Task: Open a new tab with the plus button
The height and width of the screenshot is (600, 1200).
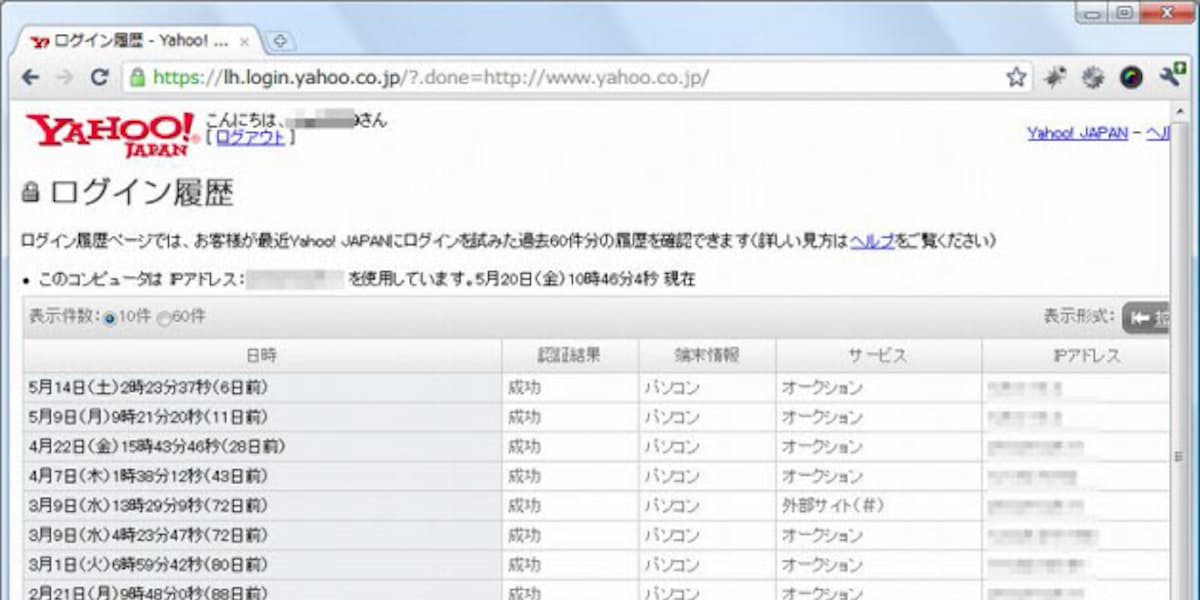Action: point(281,42)
